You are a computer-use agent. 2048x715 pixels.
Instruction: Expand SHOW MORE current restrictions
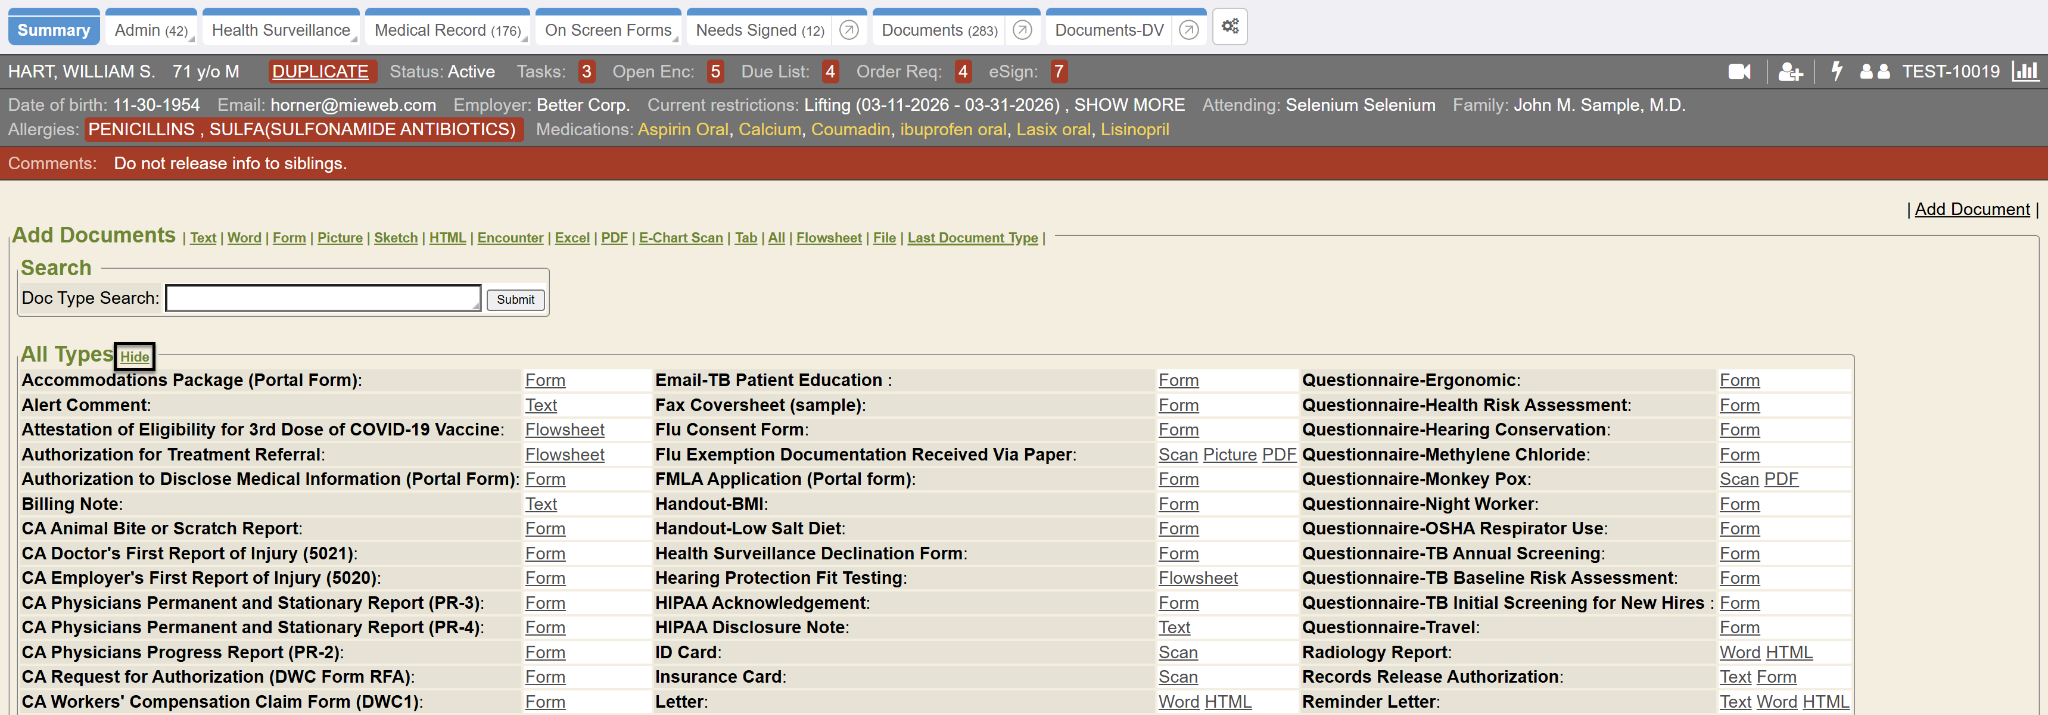coord(1129,105)
